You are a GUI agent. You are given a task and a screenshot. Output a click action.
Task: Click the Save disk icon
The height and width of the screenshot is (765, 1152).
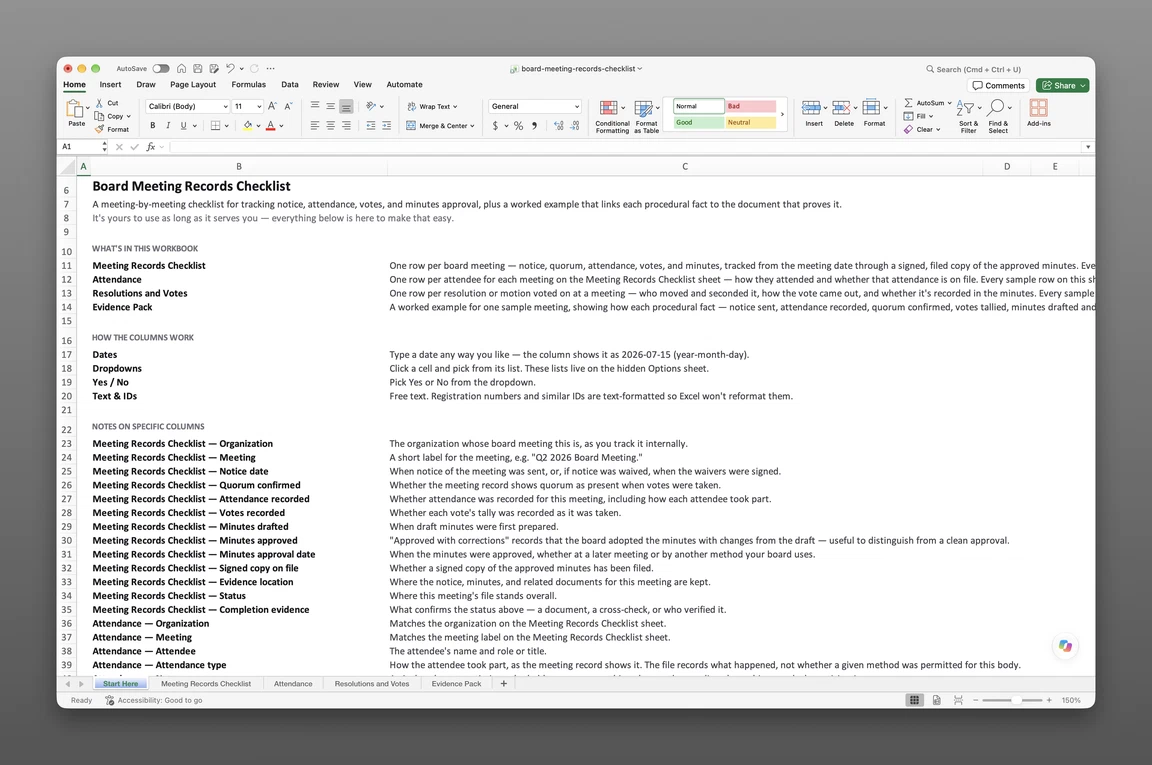pyautogui.click(x=198, y=68)
